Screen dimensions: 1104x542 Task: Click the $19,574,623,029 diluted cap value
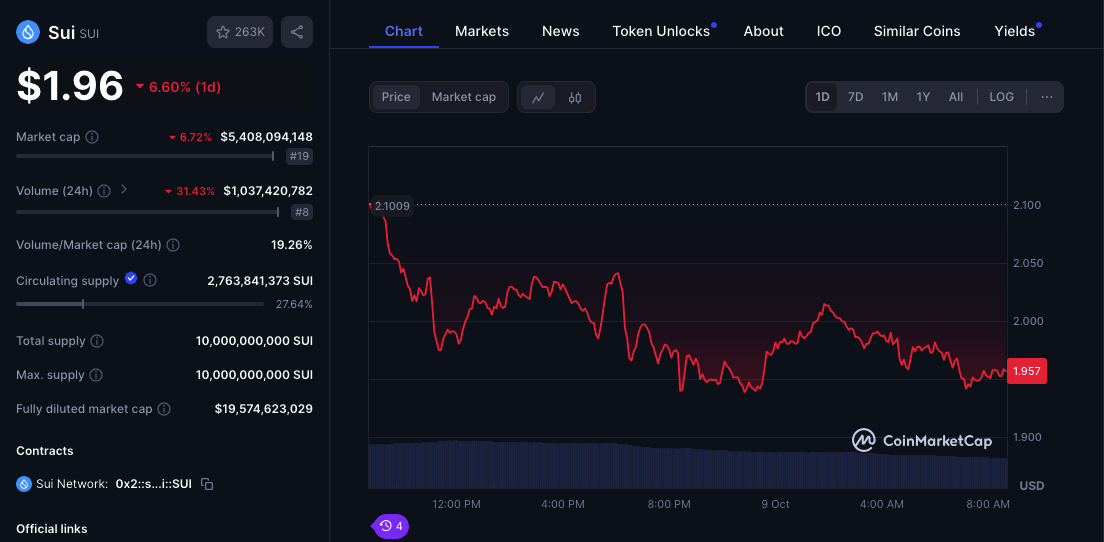pos(264,408)
